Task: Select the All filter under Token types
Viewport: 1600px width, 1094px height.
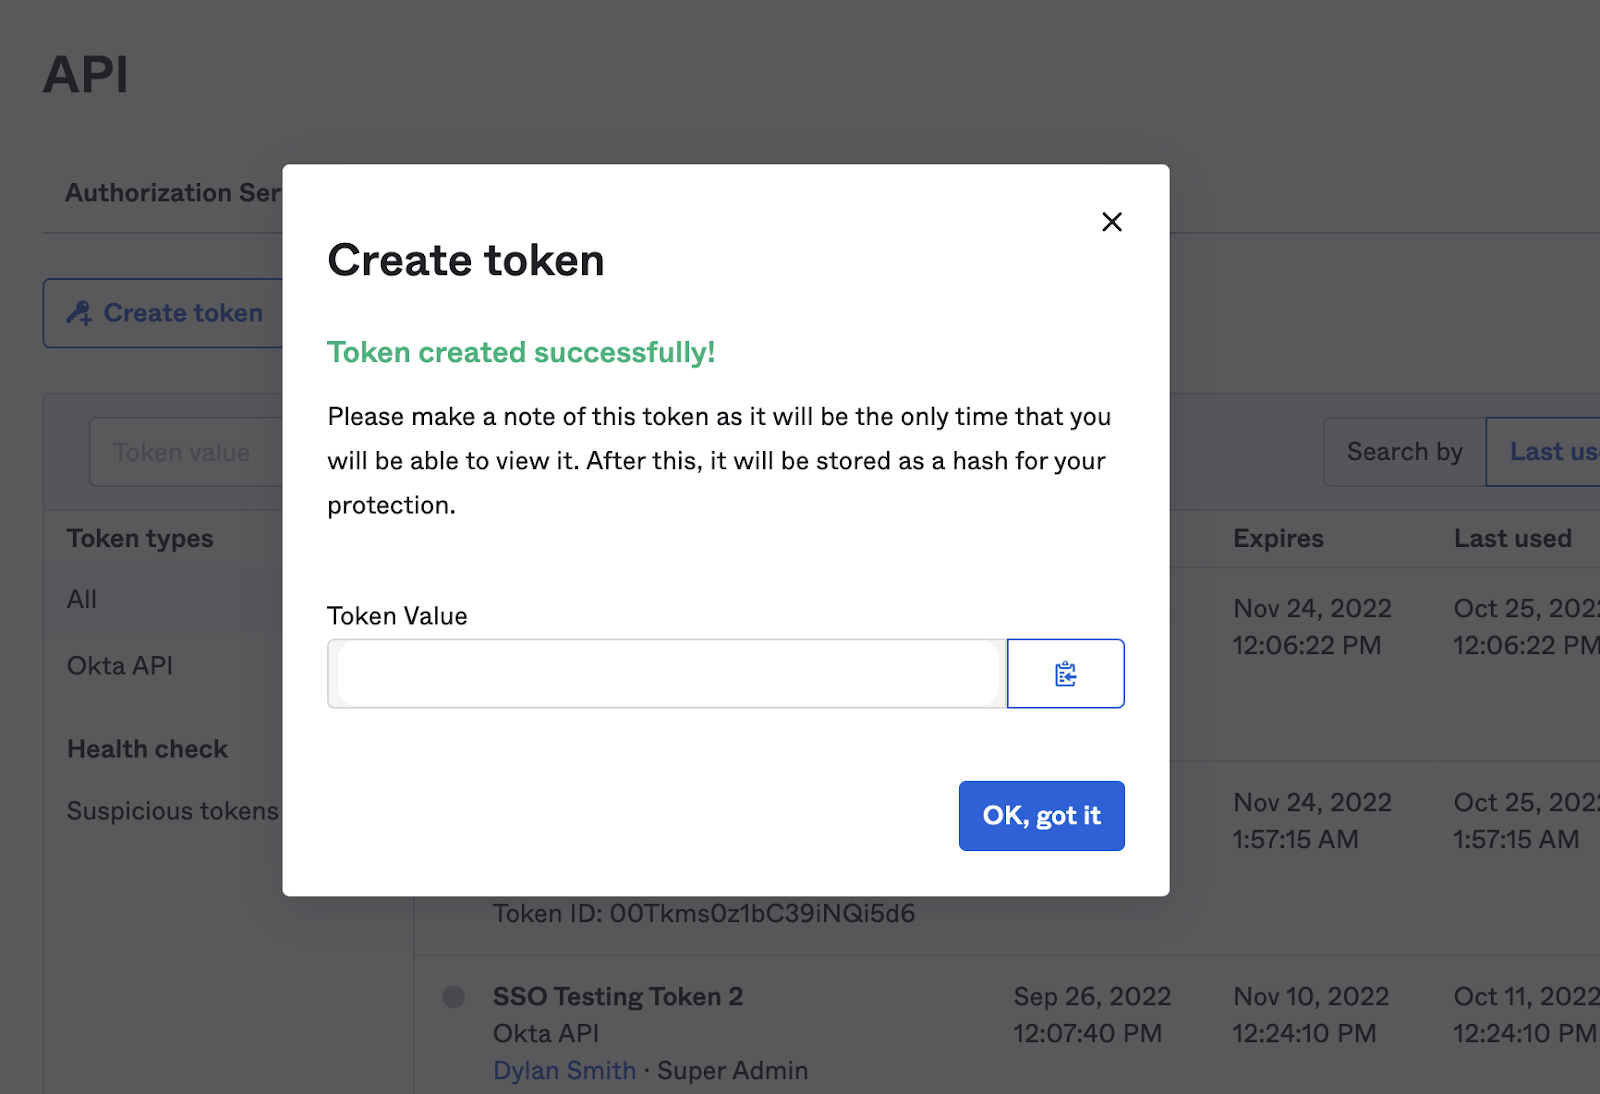Action: (x=81, y=598)
